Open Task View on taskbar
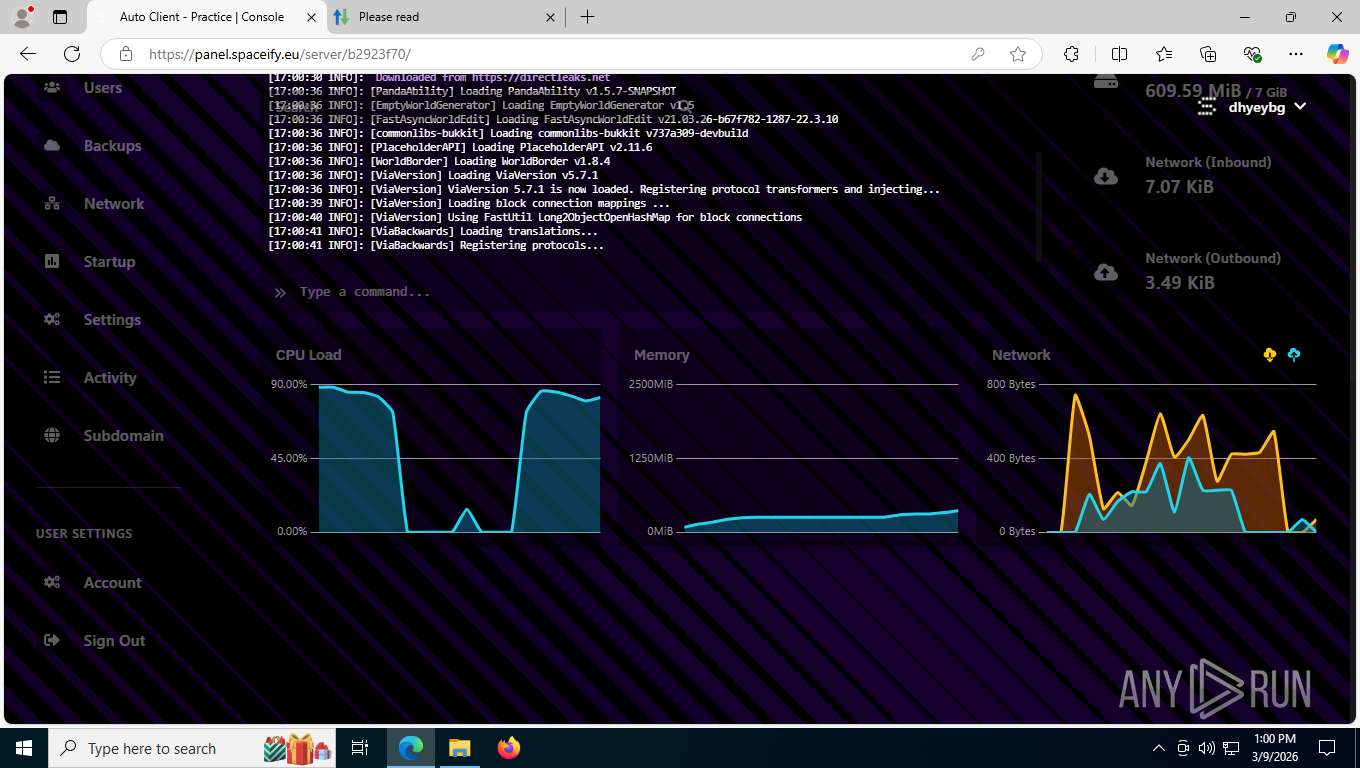 [x=360, y=748]
